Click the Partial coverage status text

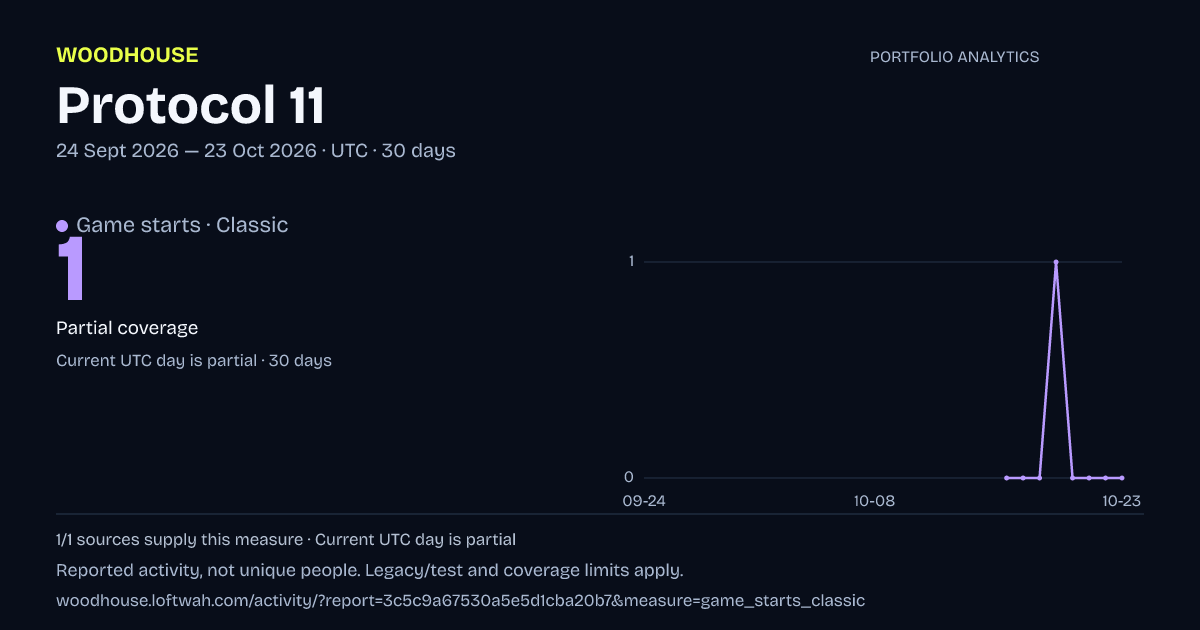coord(127,328)
